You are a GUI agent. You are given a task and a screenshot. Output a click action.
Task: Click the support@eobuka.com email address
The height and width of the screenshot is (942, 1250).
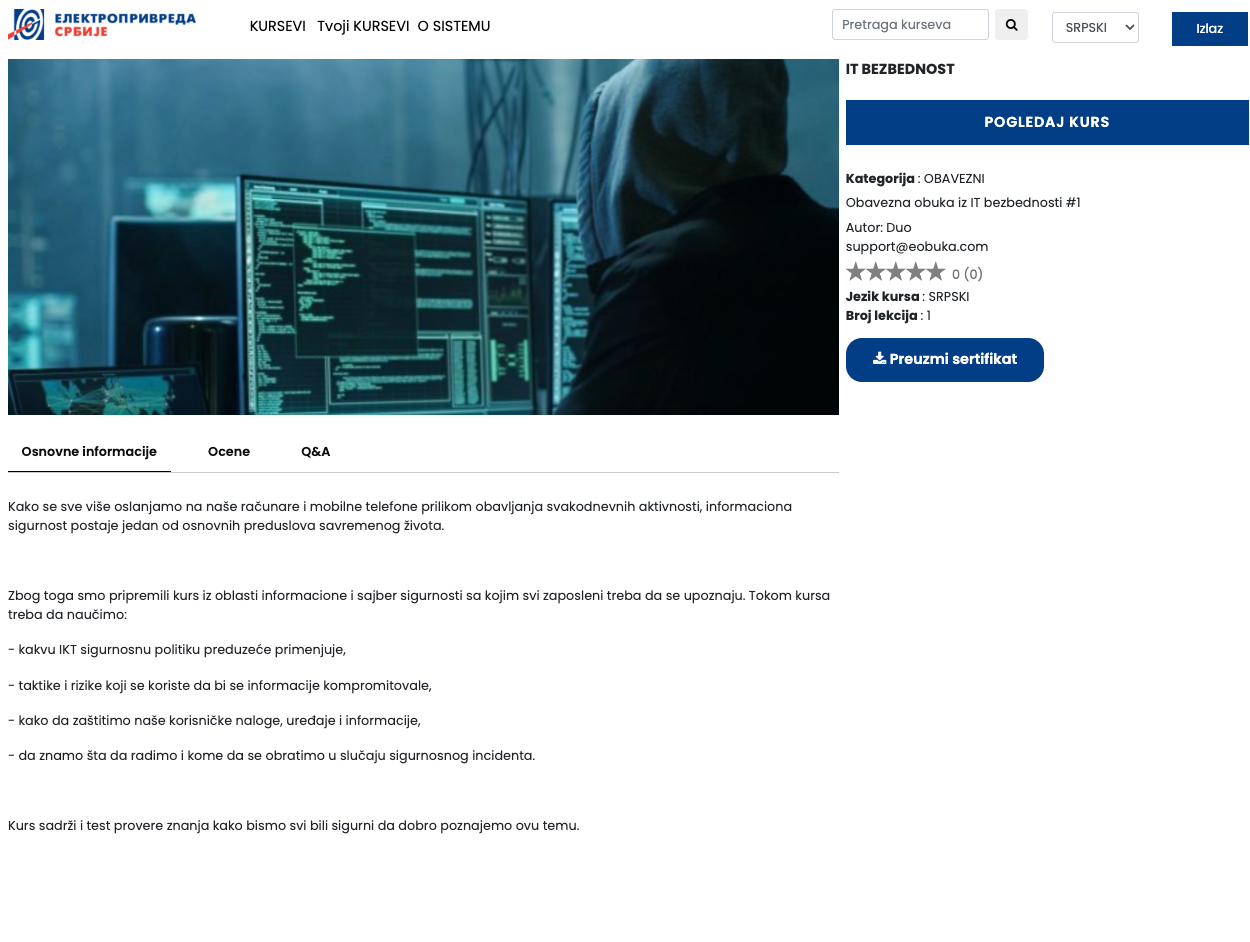coord(916,247)
